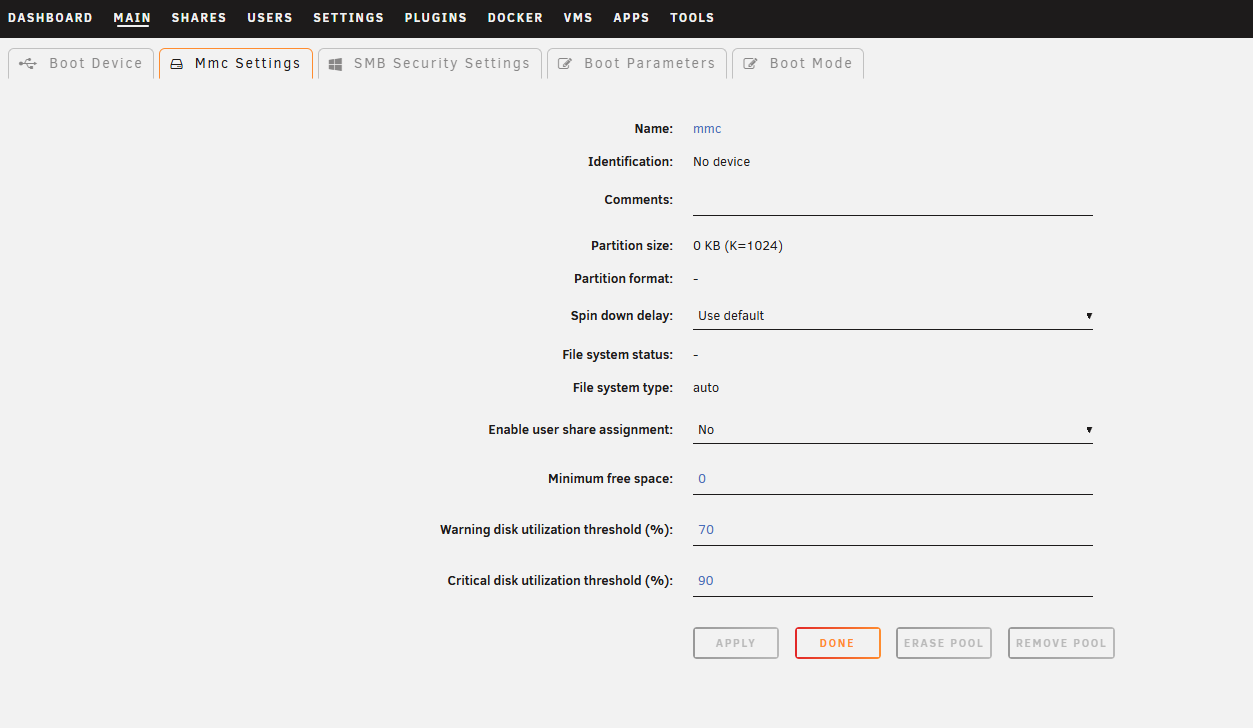
Task: Click the Remove Pool button
Action: click(x=1061, y=643)
